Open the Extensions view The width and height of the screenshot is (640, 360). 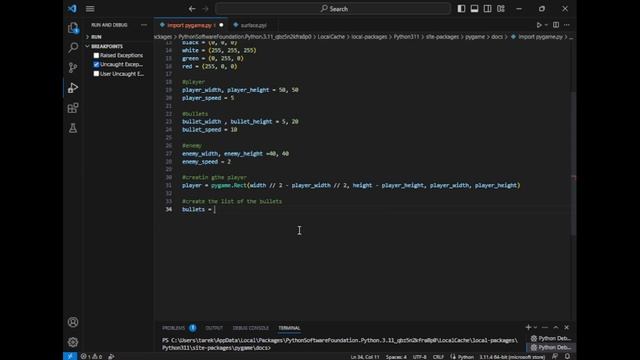click(x=73, y=108)
